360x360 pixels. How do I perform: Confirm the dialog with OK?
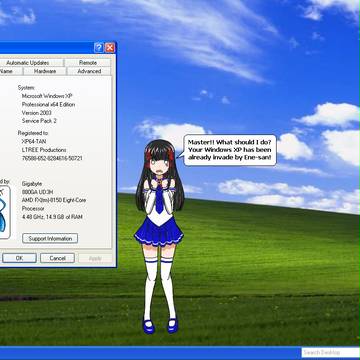pyautogui.click(x=19, y=258)
